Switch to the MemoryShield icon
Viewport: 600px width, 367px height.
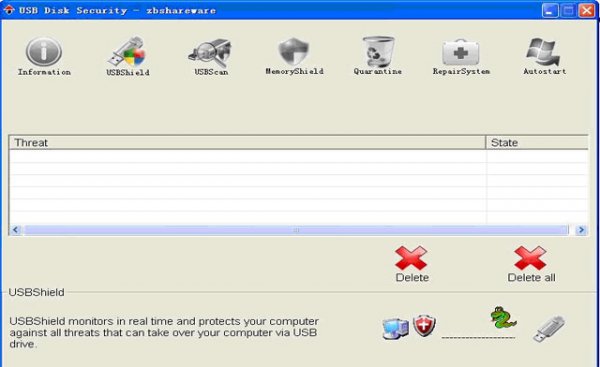(293, 51)
